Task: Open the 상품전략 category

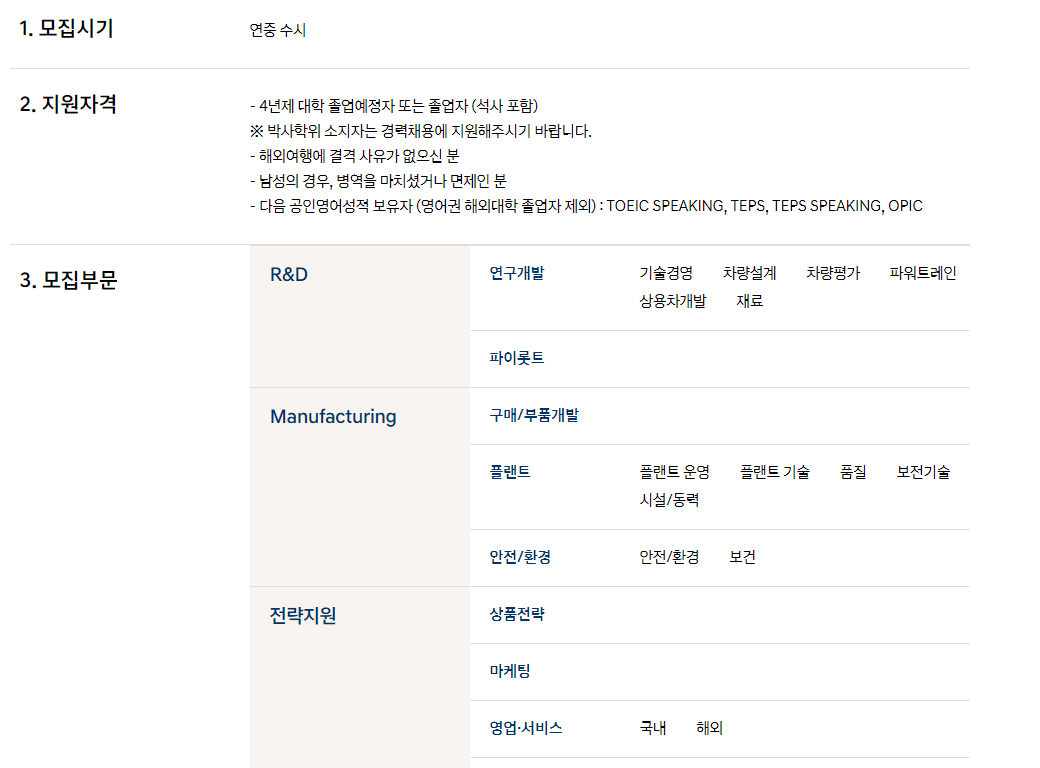Action: point(516,614)
